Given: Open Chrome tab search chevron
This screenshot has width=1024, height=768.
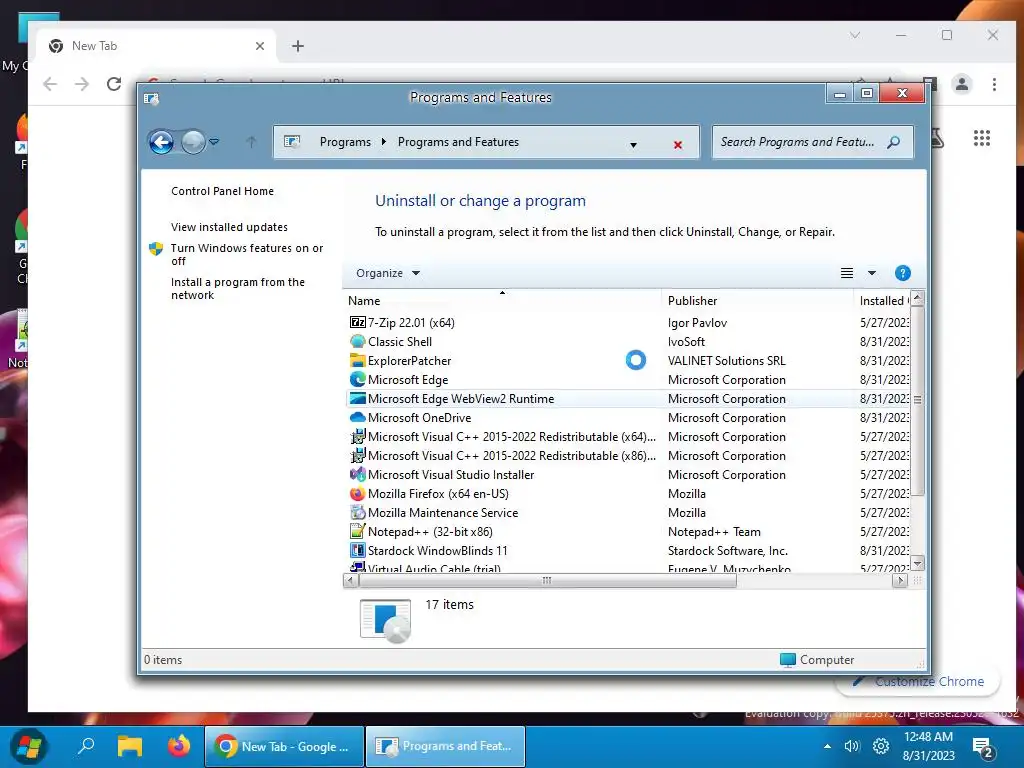Looking at the screenshot, I should point(855,35).
